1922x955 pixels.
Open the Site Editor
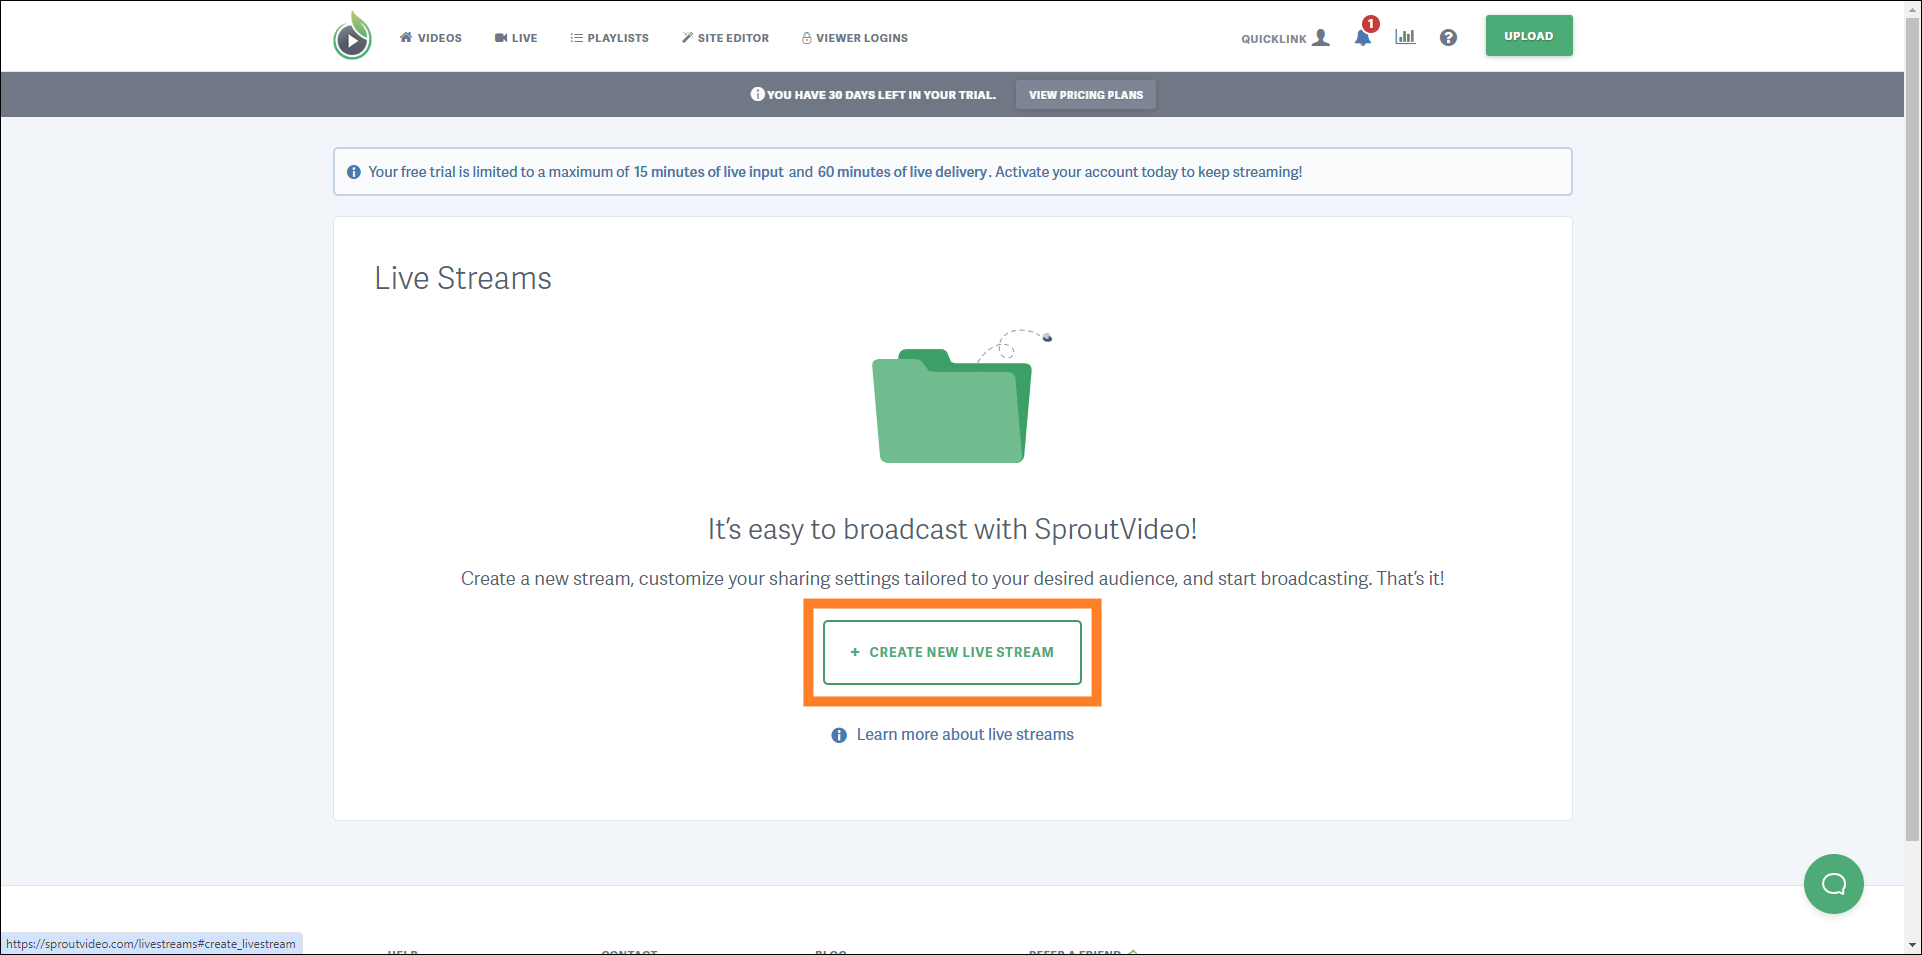click(726, 38)
